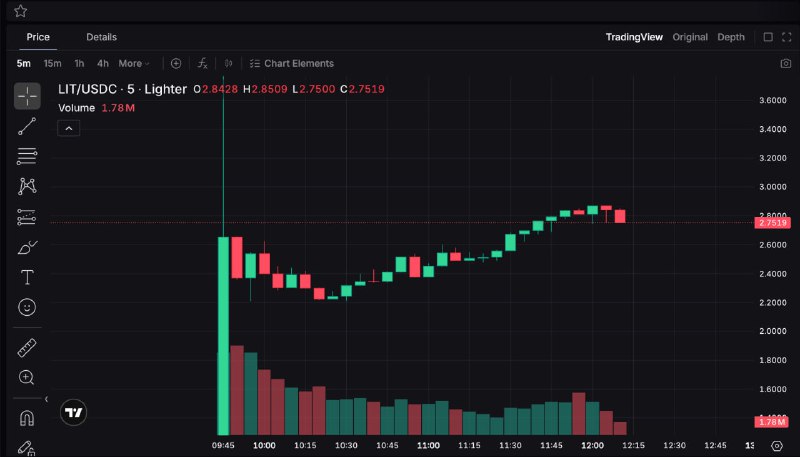The image size is (800, 457).
Task: Select the text annotation tool
Action: 27,277
